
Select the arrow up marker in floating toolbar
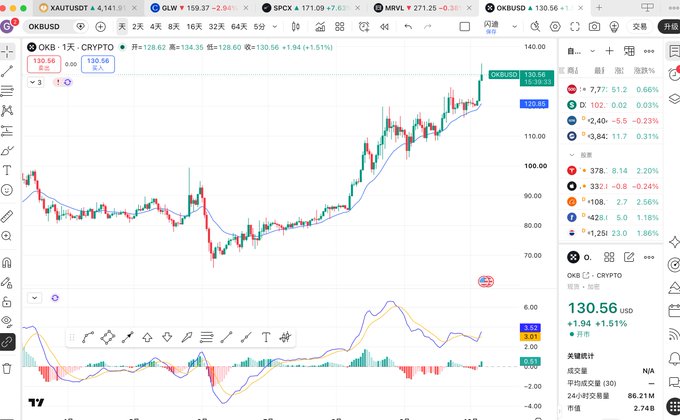click(147, 337)
